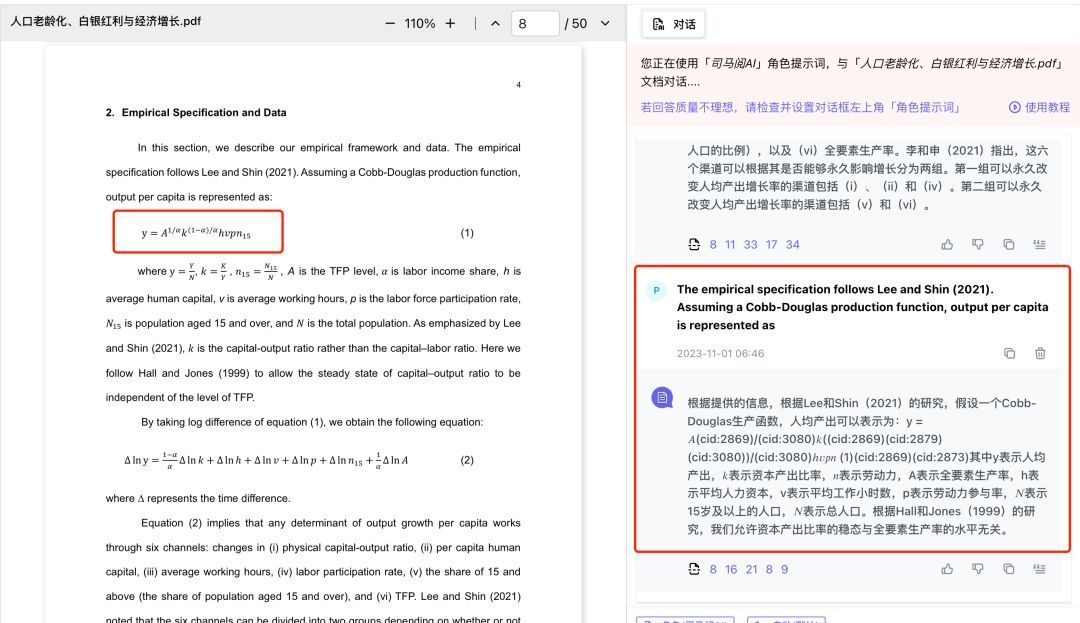The width and height of the screenshot is (1080, 623).
Task: Click the timestamp 2023-11-01 06:46
Action: [720, 353]
